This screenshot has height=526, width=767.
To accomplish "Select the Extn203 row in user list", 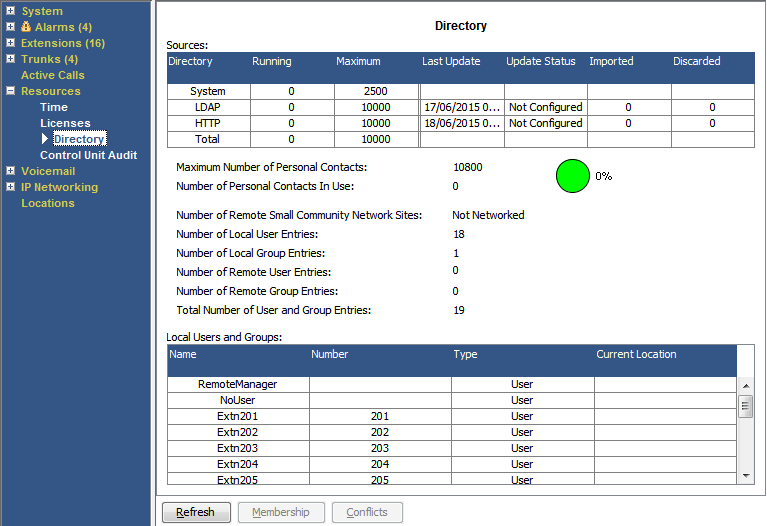I will tap(452, 448).
